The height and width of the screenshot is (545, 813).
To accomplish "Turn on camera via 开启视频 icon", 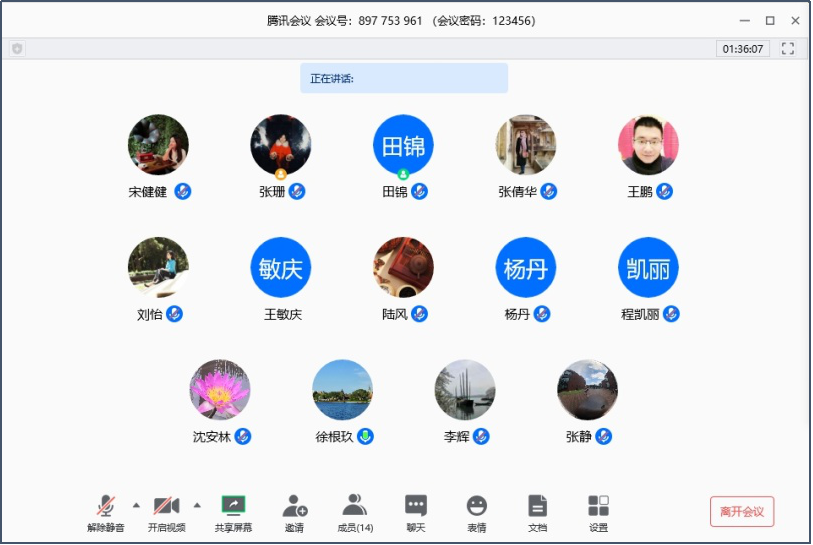I will pos(166,506).
